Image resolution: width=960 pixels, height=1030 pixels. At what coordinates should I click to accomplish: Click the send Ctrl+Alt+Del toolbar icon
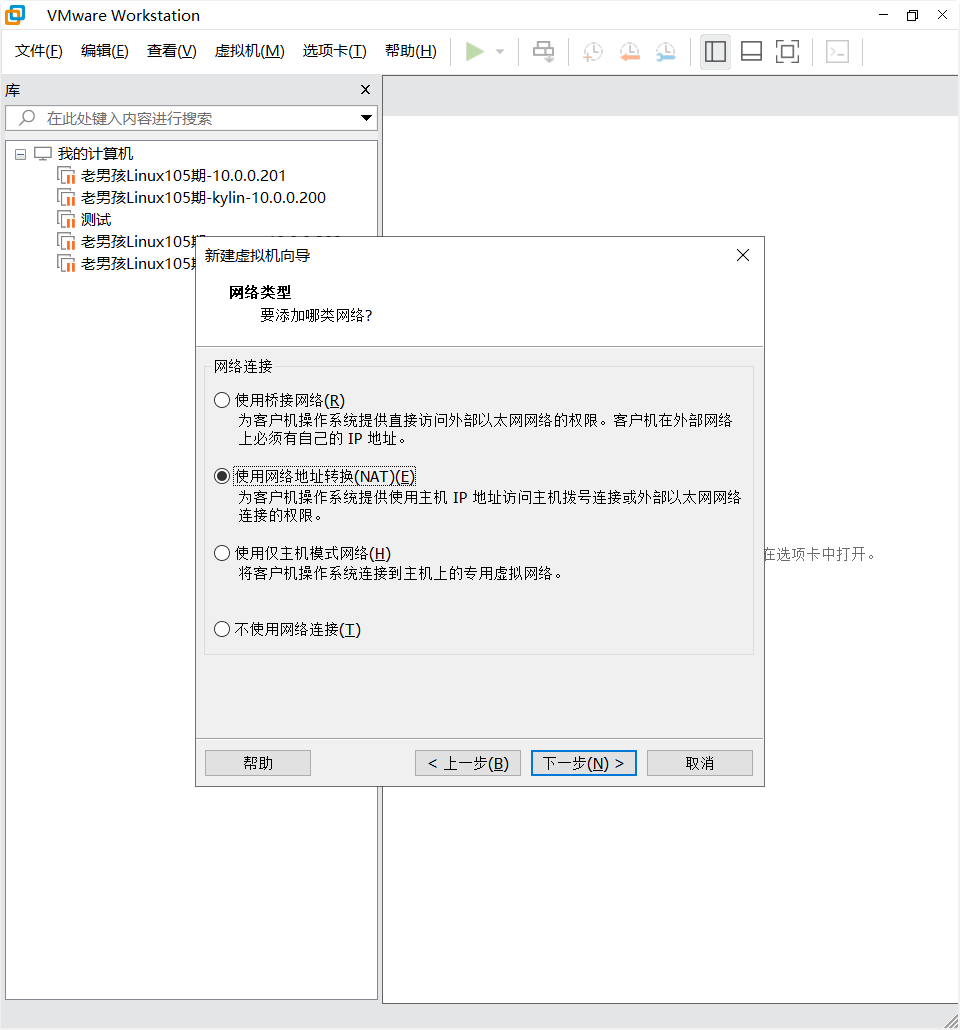[543, 51]
